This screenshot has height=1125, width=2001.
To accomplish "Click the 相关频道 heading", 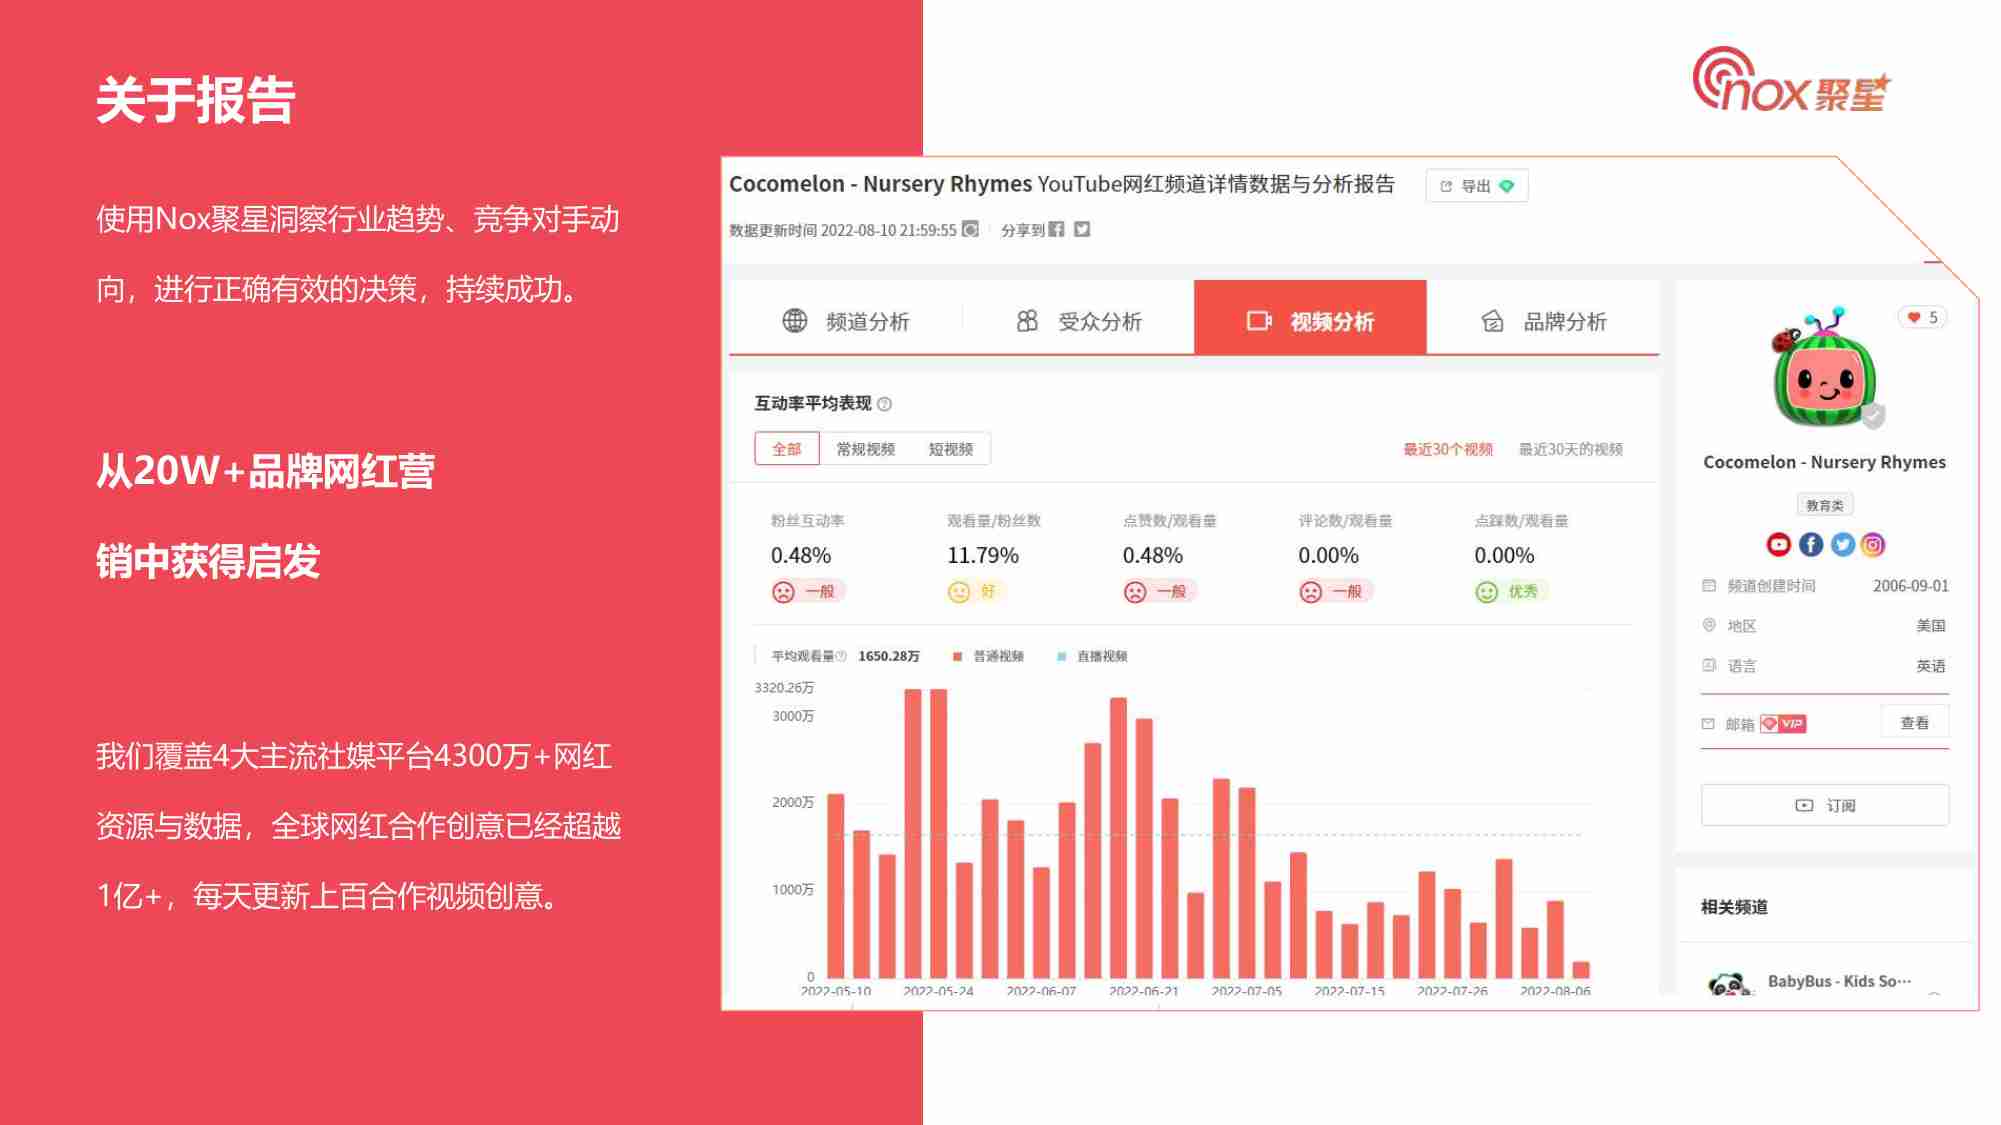I will click(x=1734, y=907).
